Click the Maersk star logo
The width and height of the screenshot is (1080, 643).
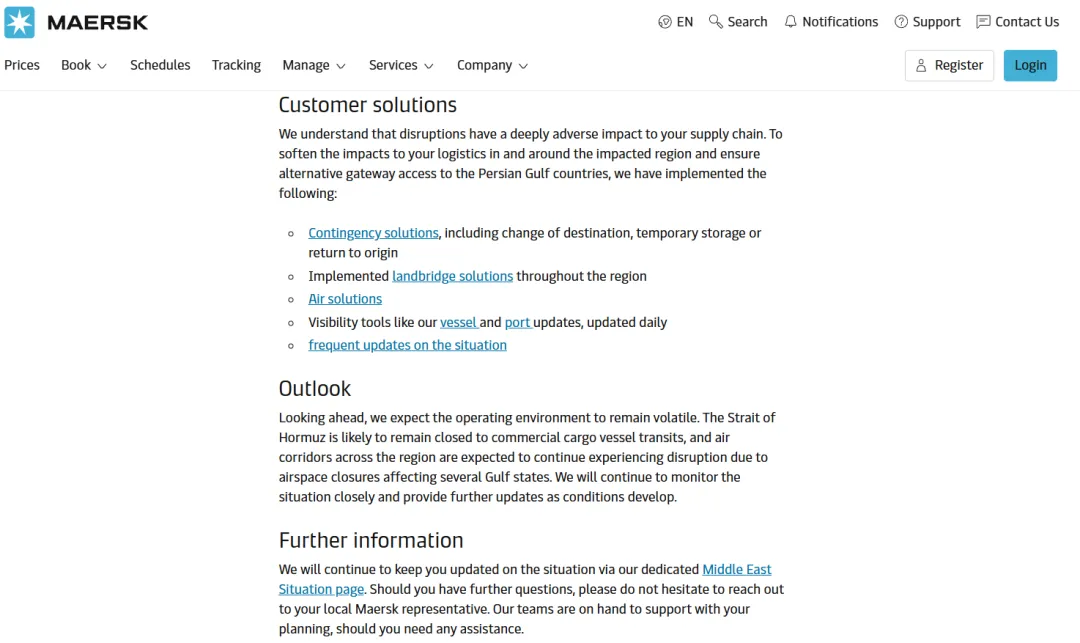pyautogui.click(x=20, y=22)
